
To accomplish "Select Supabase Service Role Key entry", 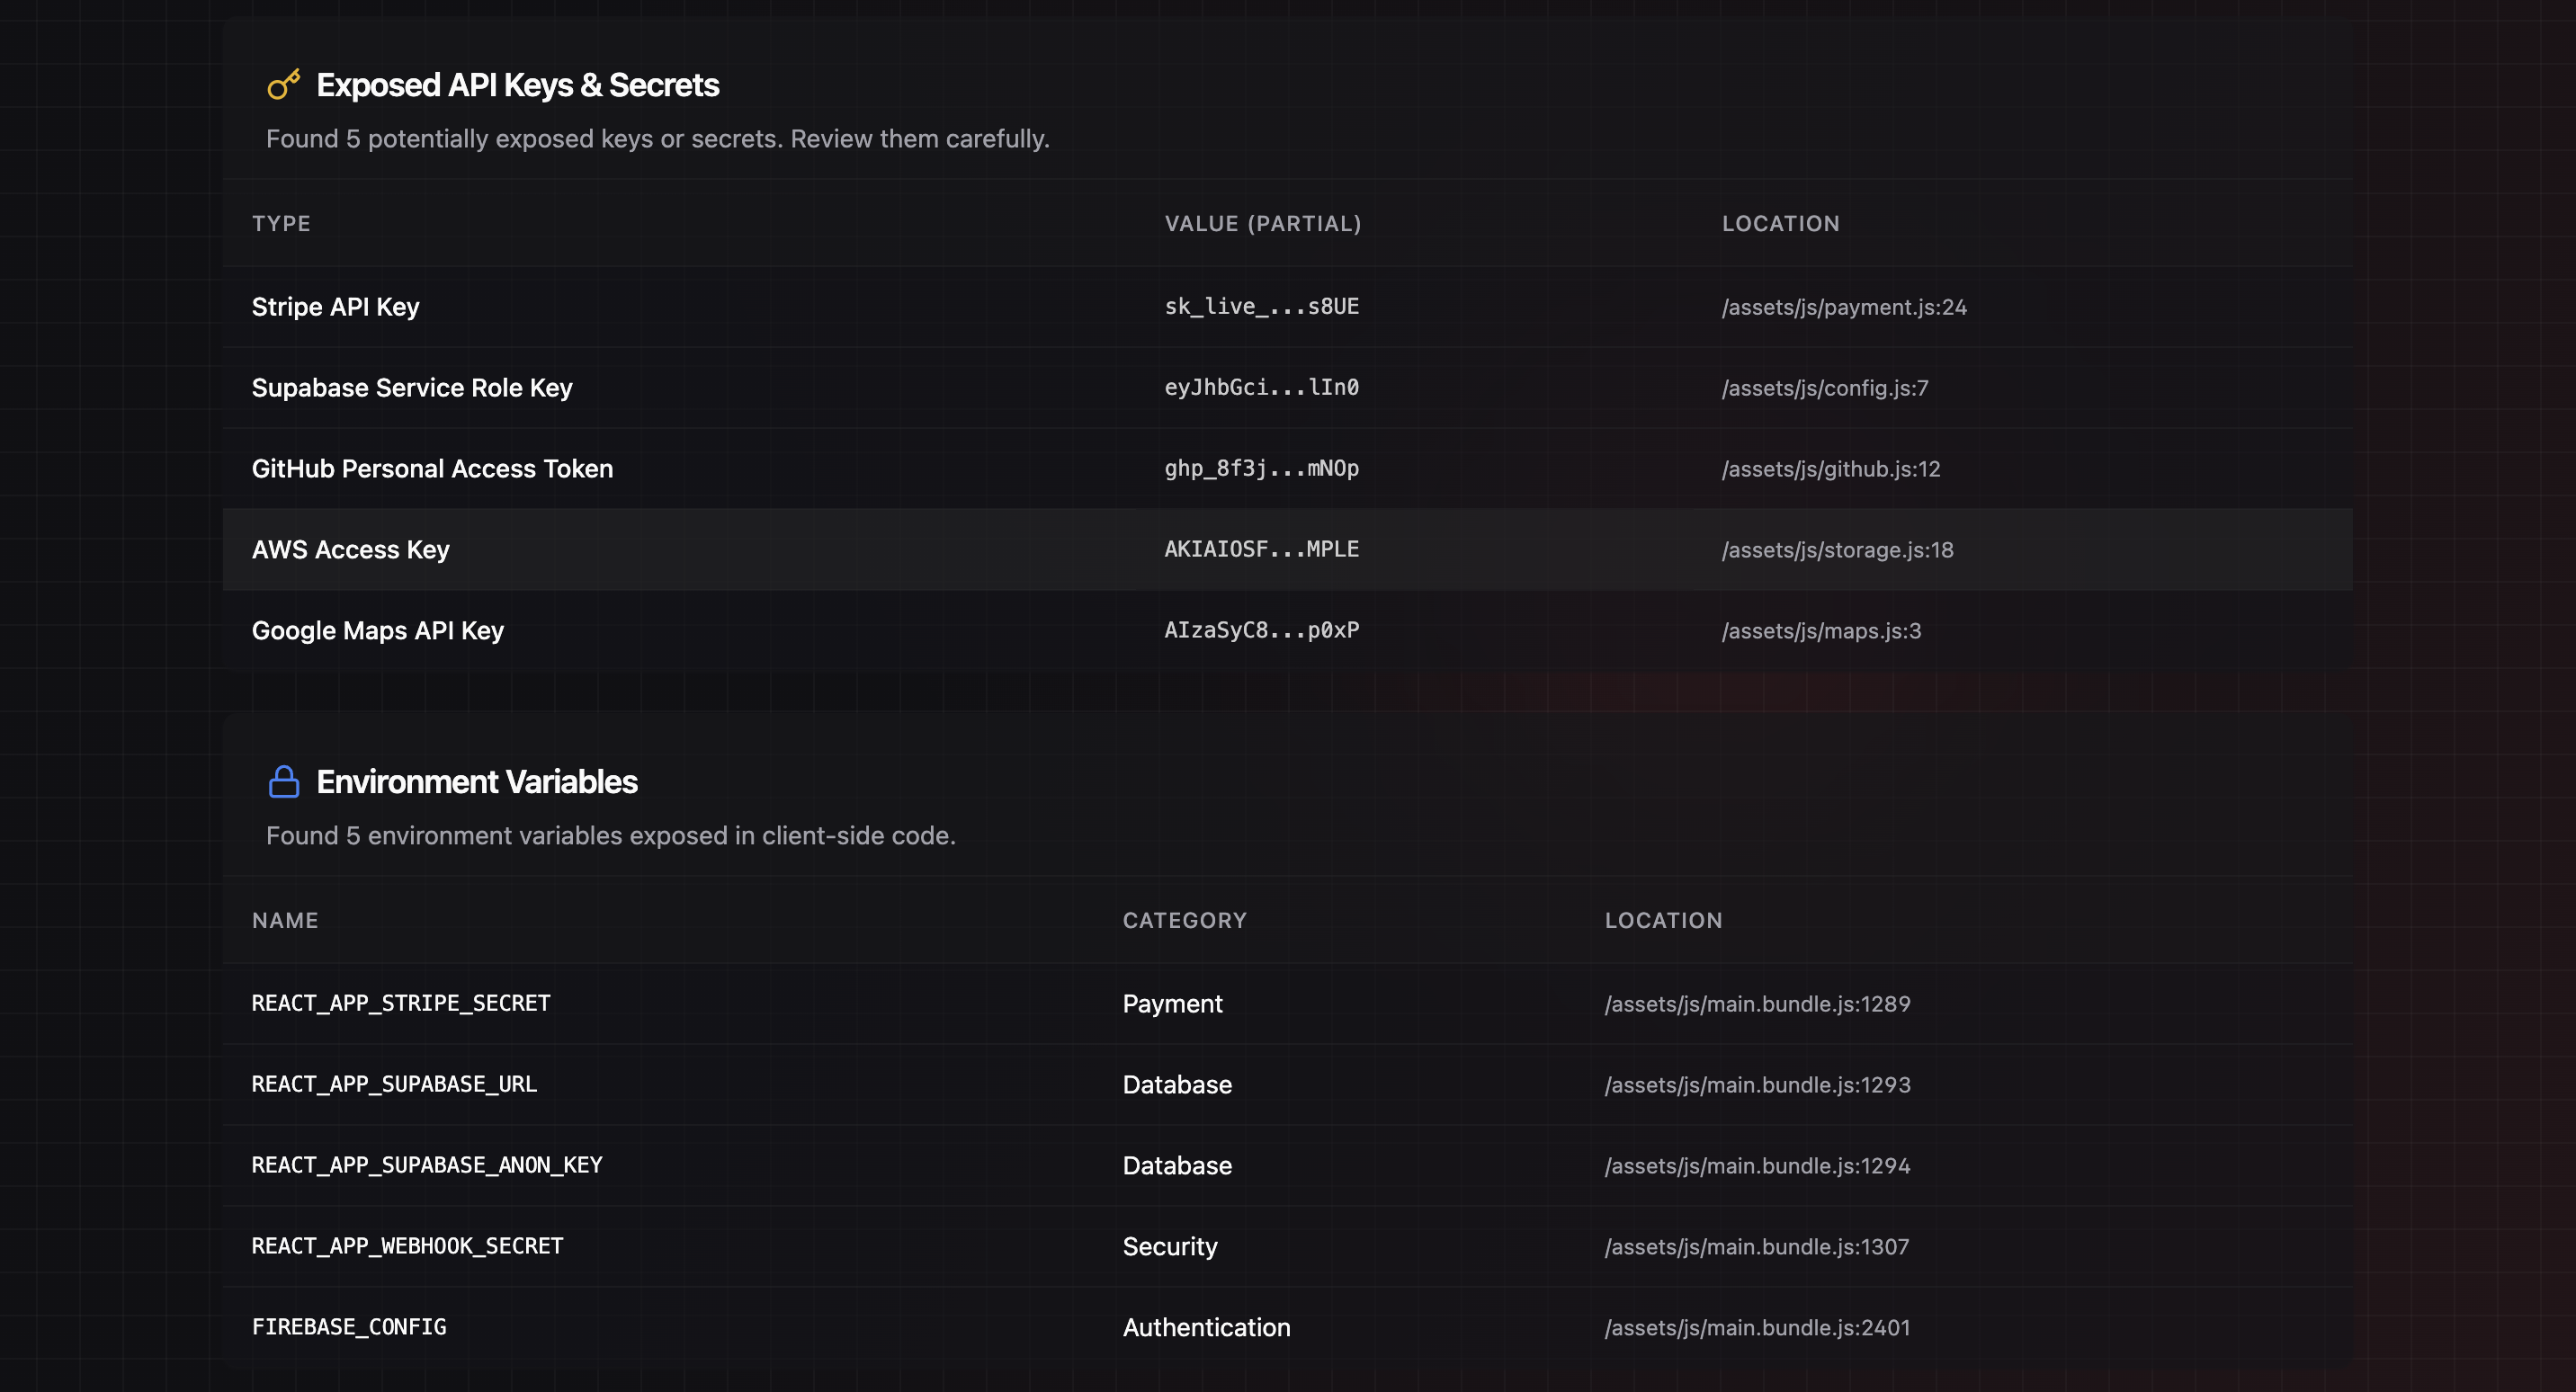I will pos(412,388).
